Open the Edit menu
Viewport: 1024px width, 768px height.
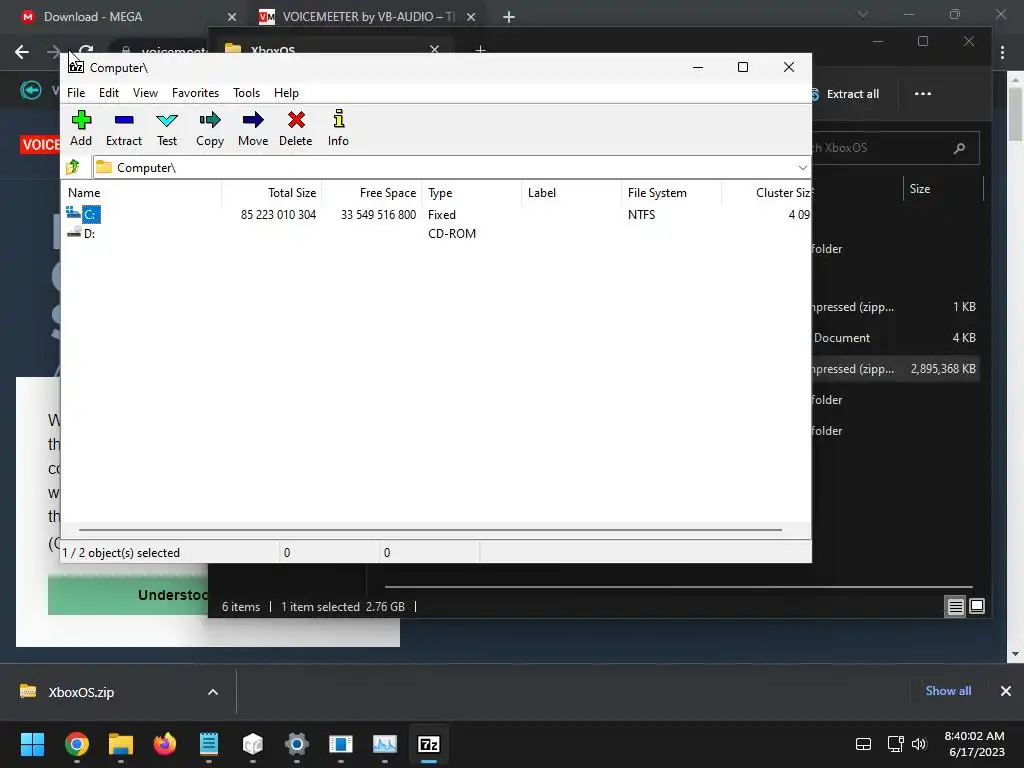(108, 93)
